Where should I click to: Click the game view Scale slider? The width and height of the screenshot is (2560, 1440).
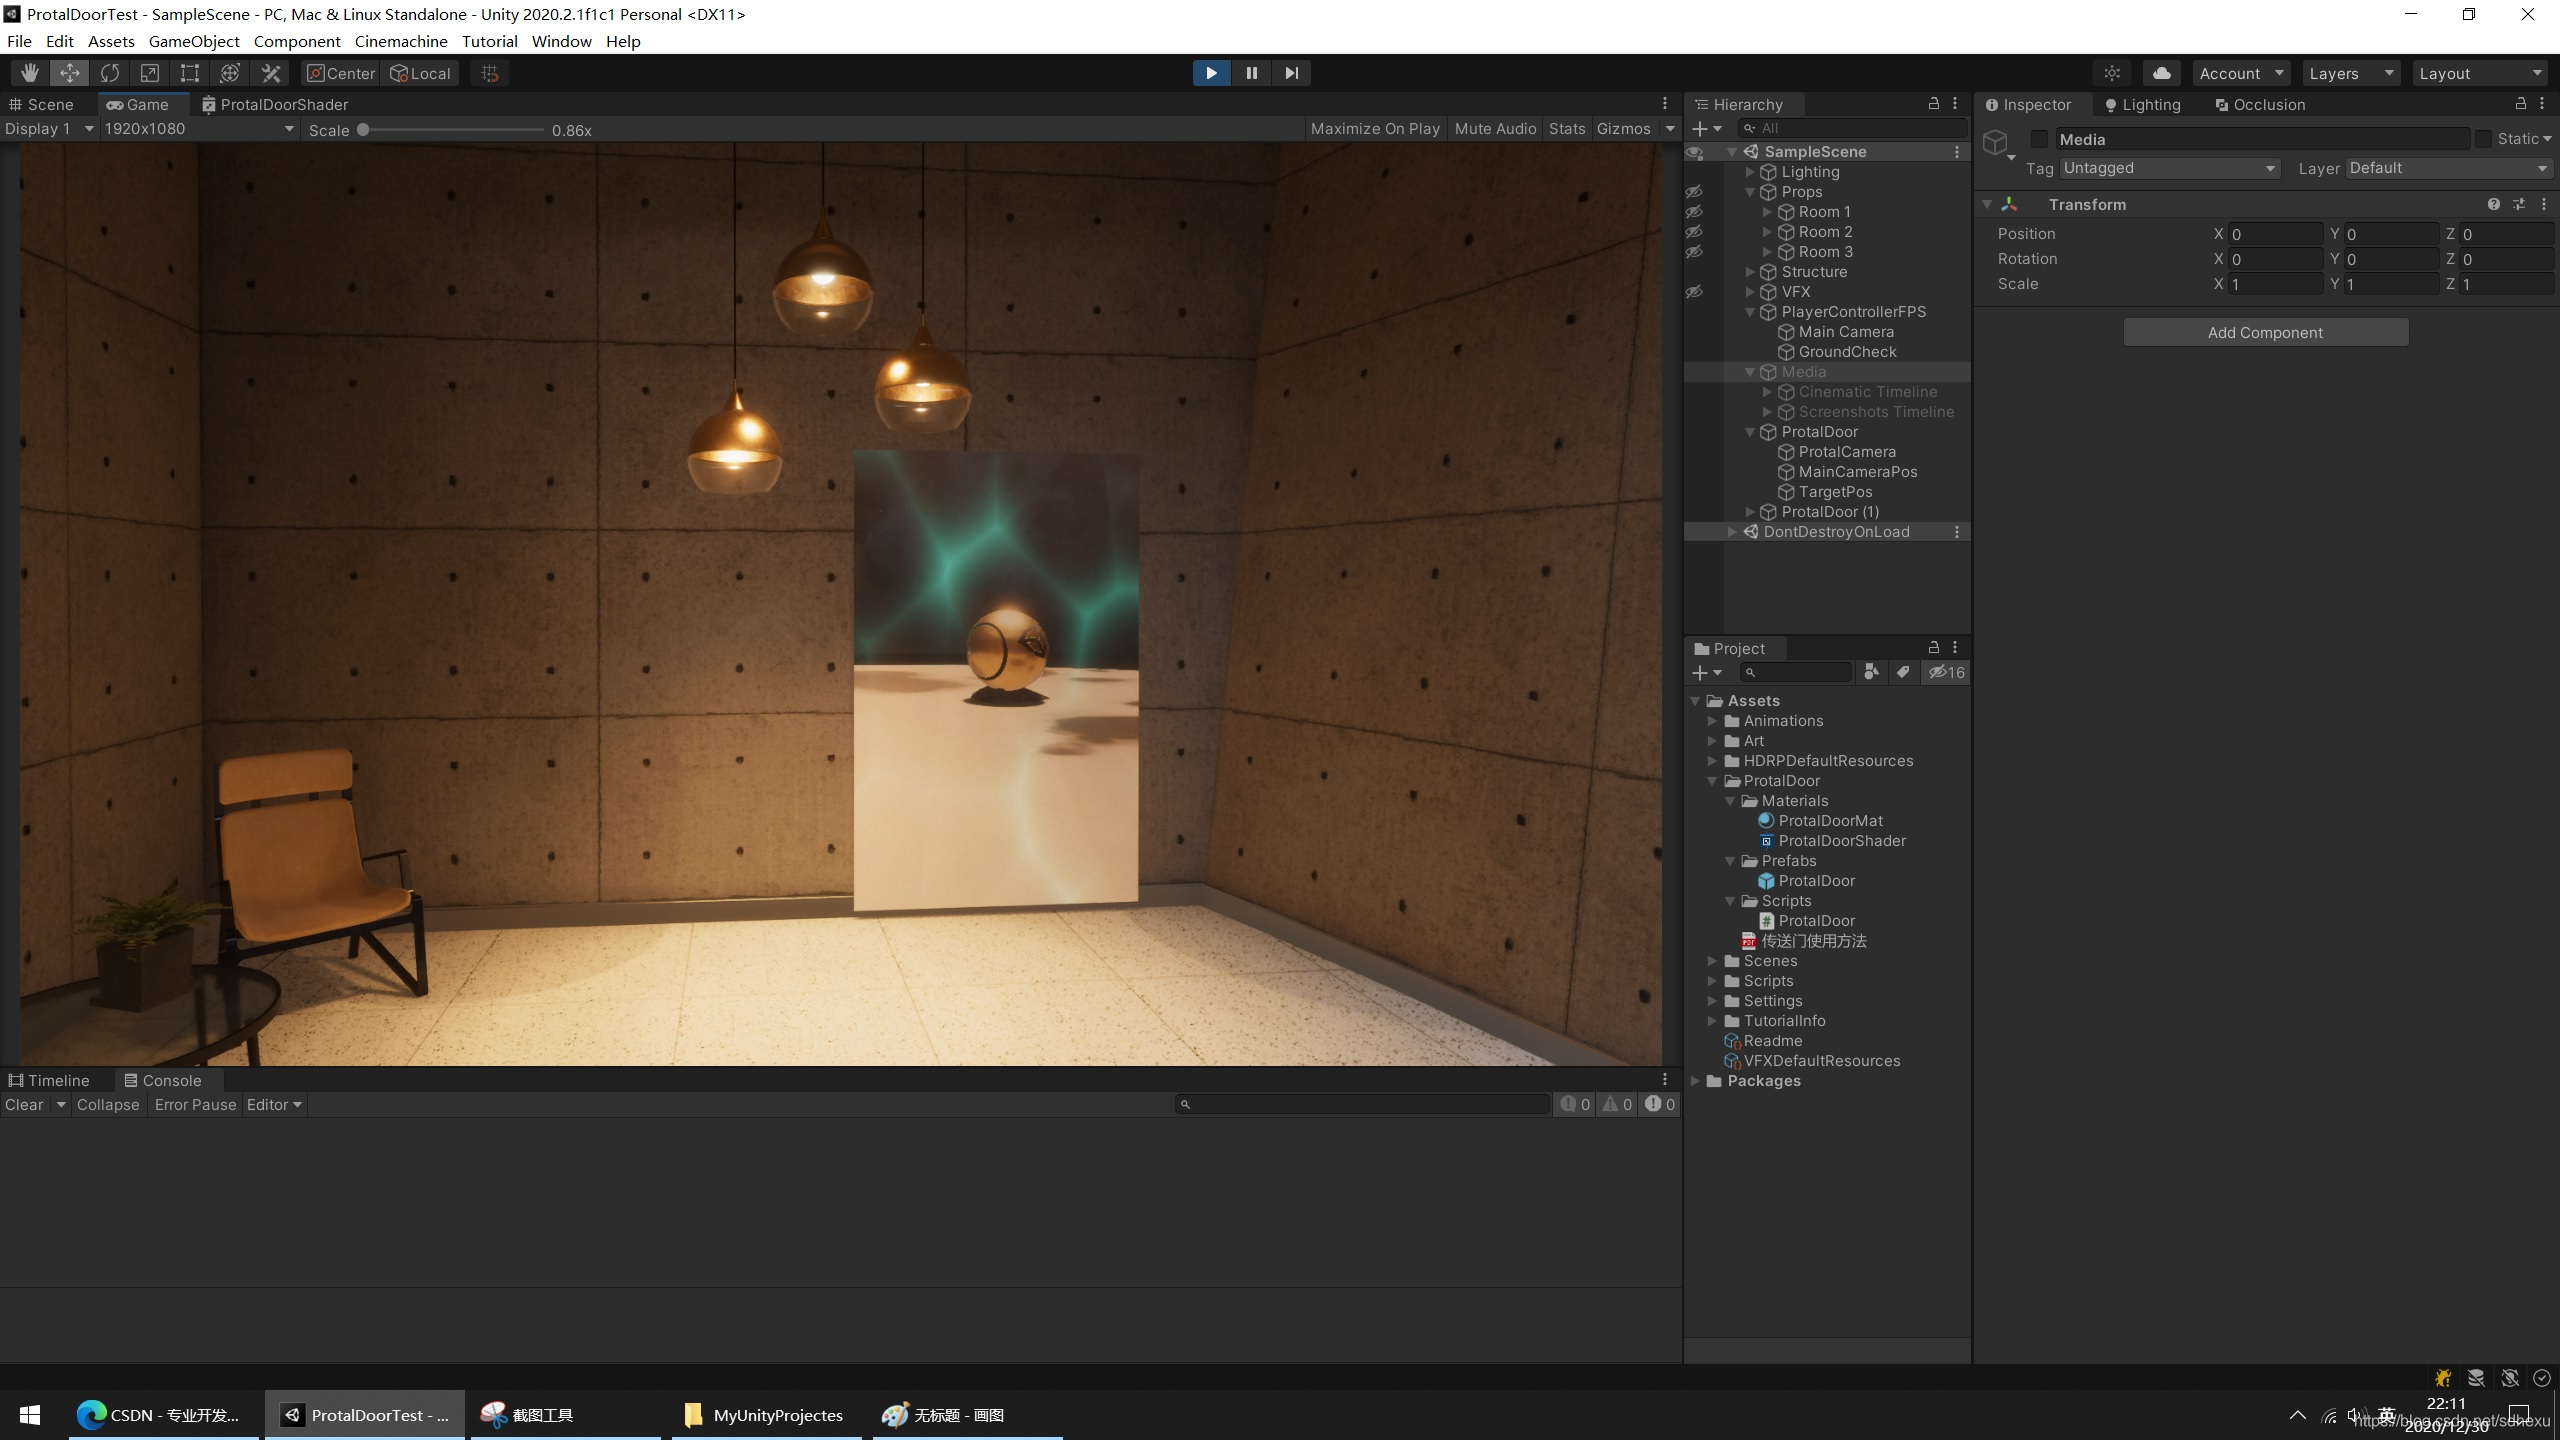[x=452, y=130]
